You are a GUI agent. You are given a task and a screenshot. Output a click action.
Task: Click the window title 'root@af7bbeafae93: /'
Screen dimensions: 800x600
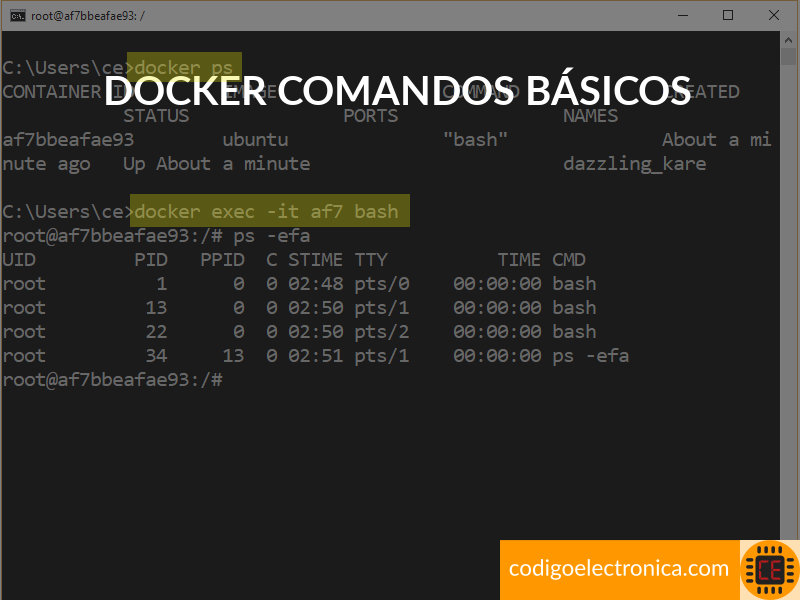pyautogui.click(x=88, y=16)
